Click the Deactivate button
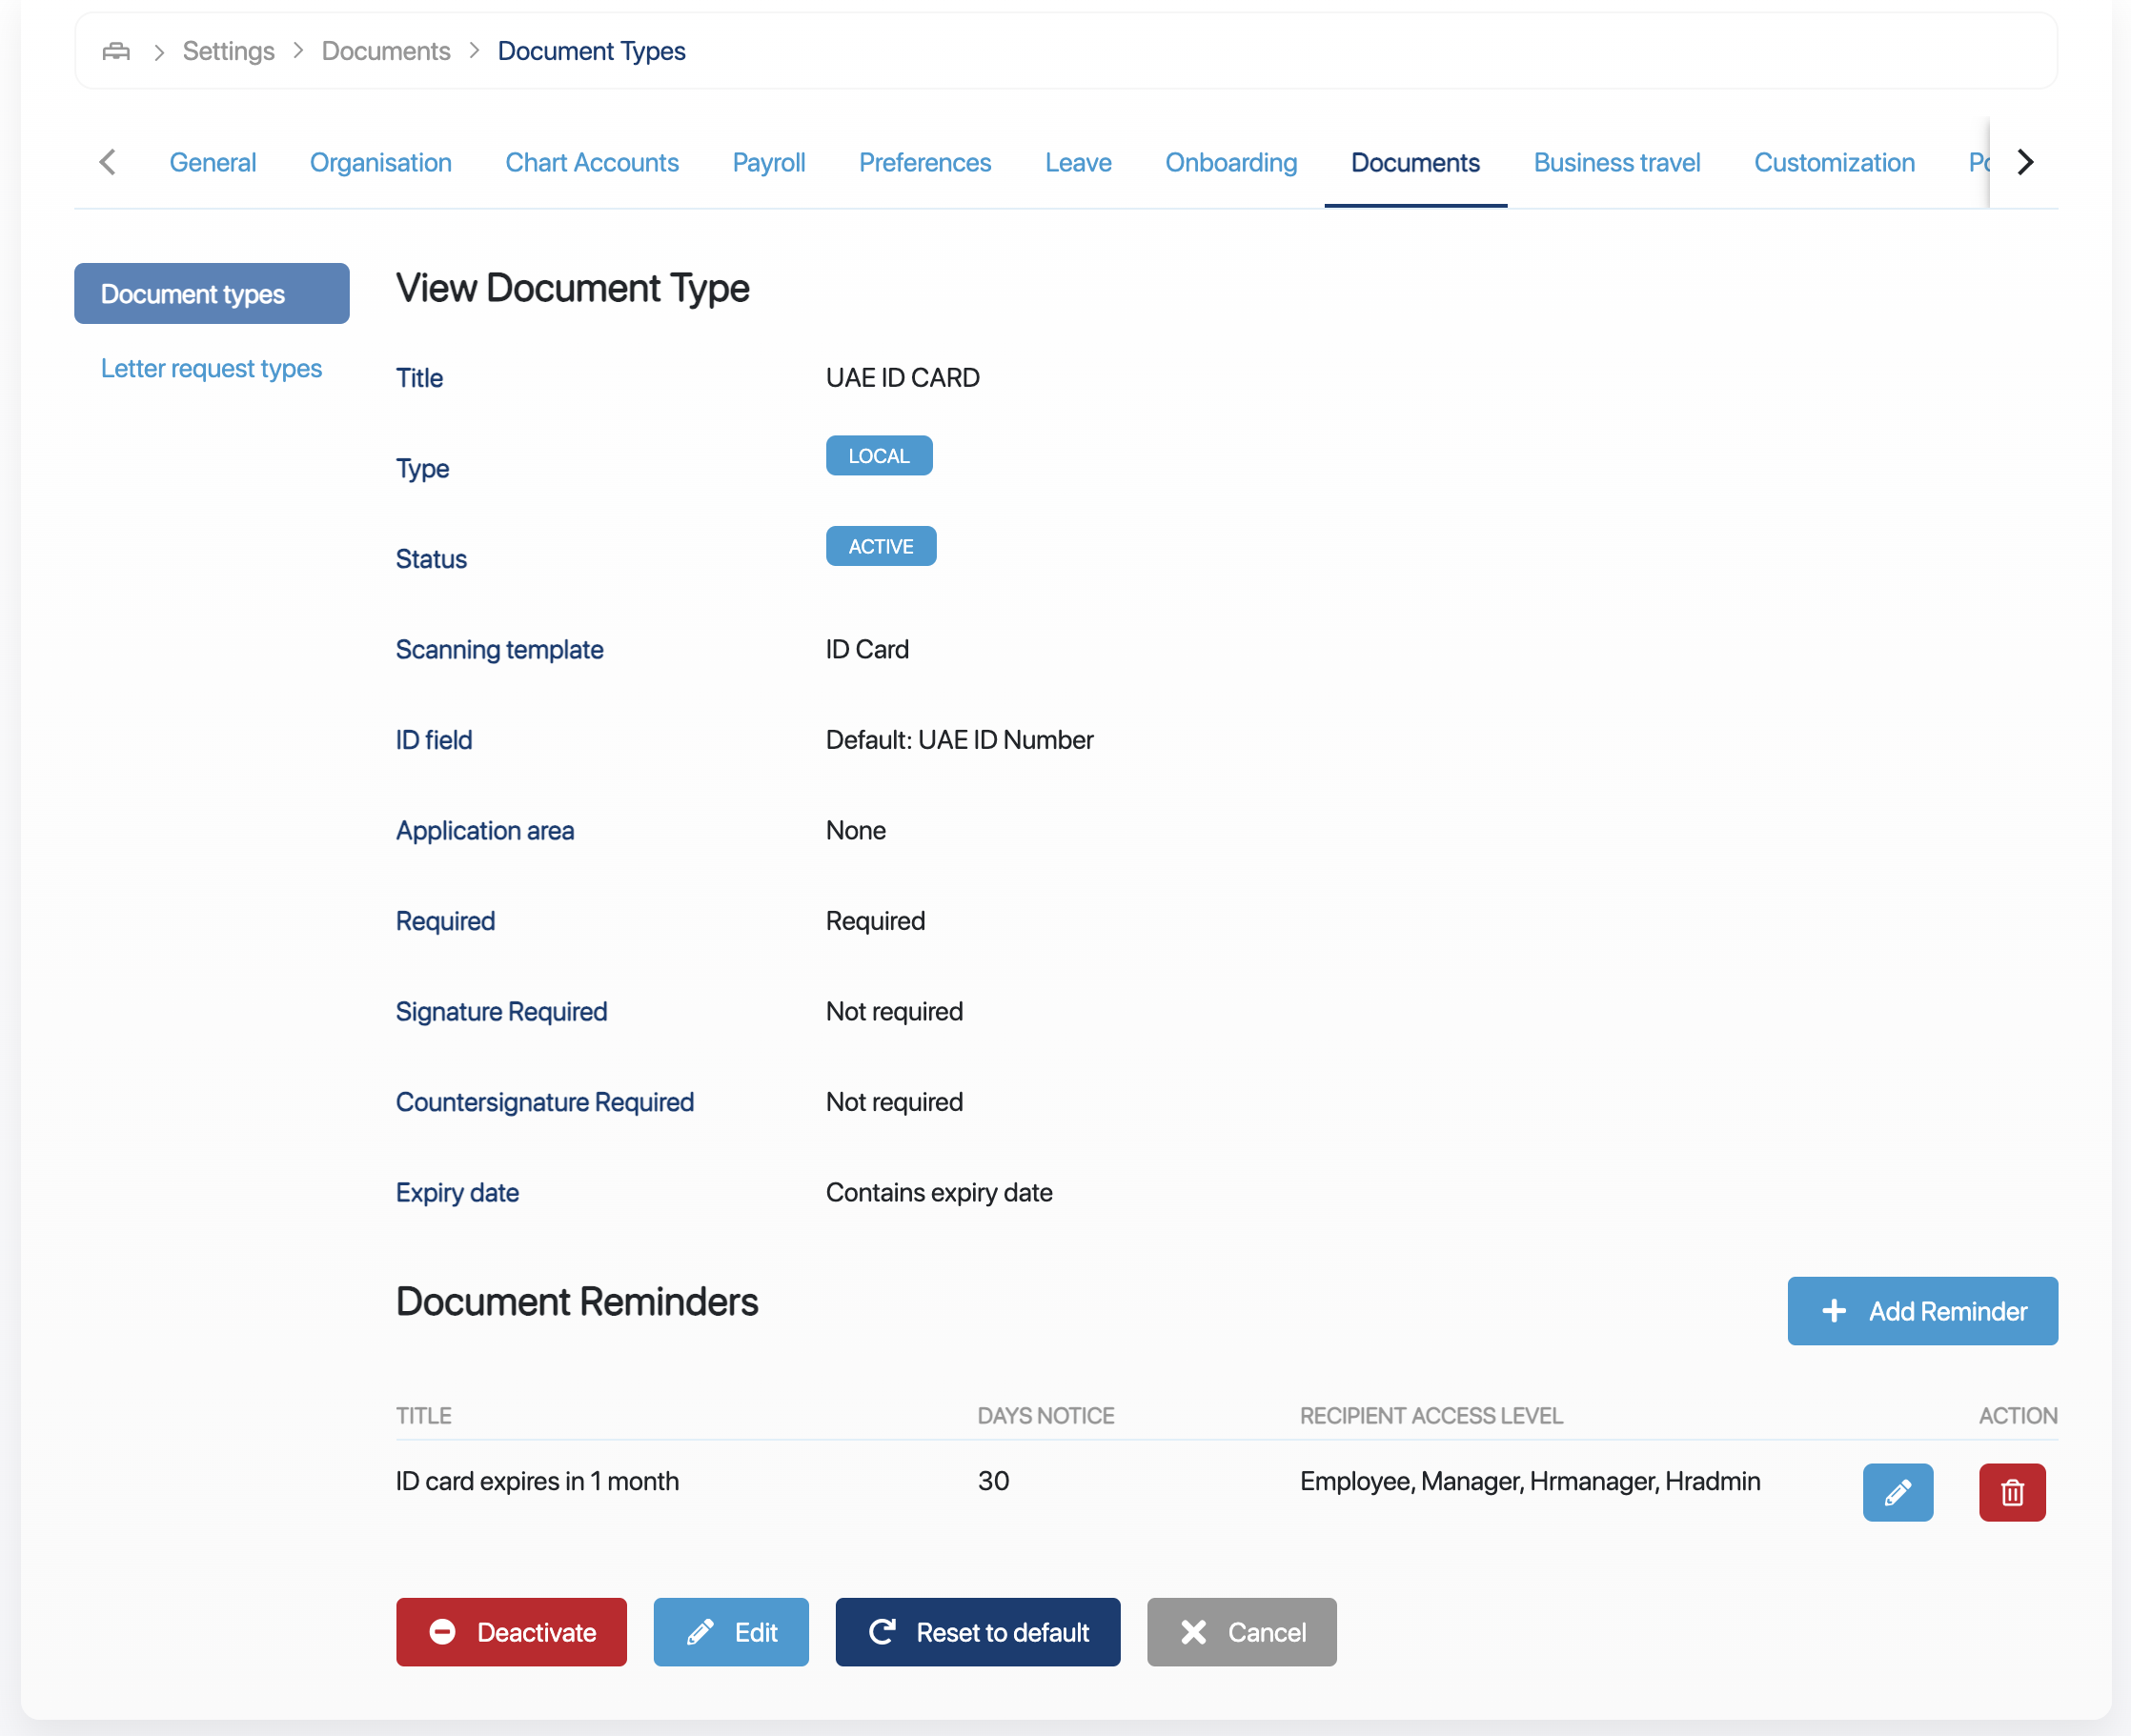The height and width of the screenshot is (1736, 2131). (511, 1632)
